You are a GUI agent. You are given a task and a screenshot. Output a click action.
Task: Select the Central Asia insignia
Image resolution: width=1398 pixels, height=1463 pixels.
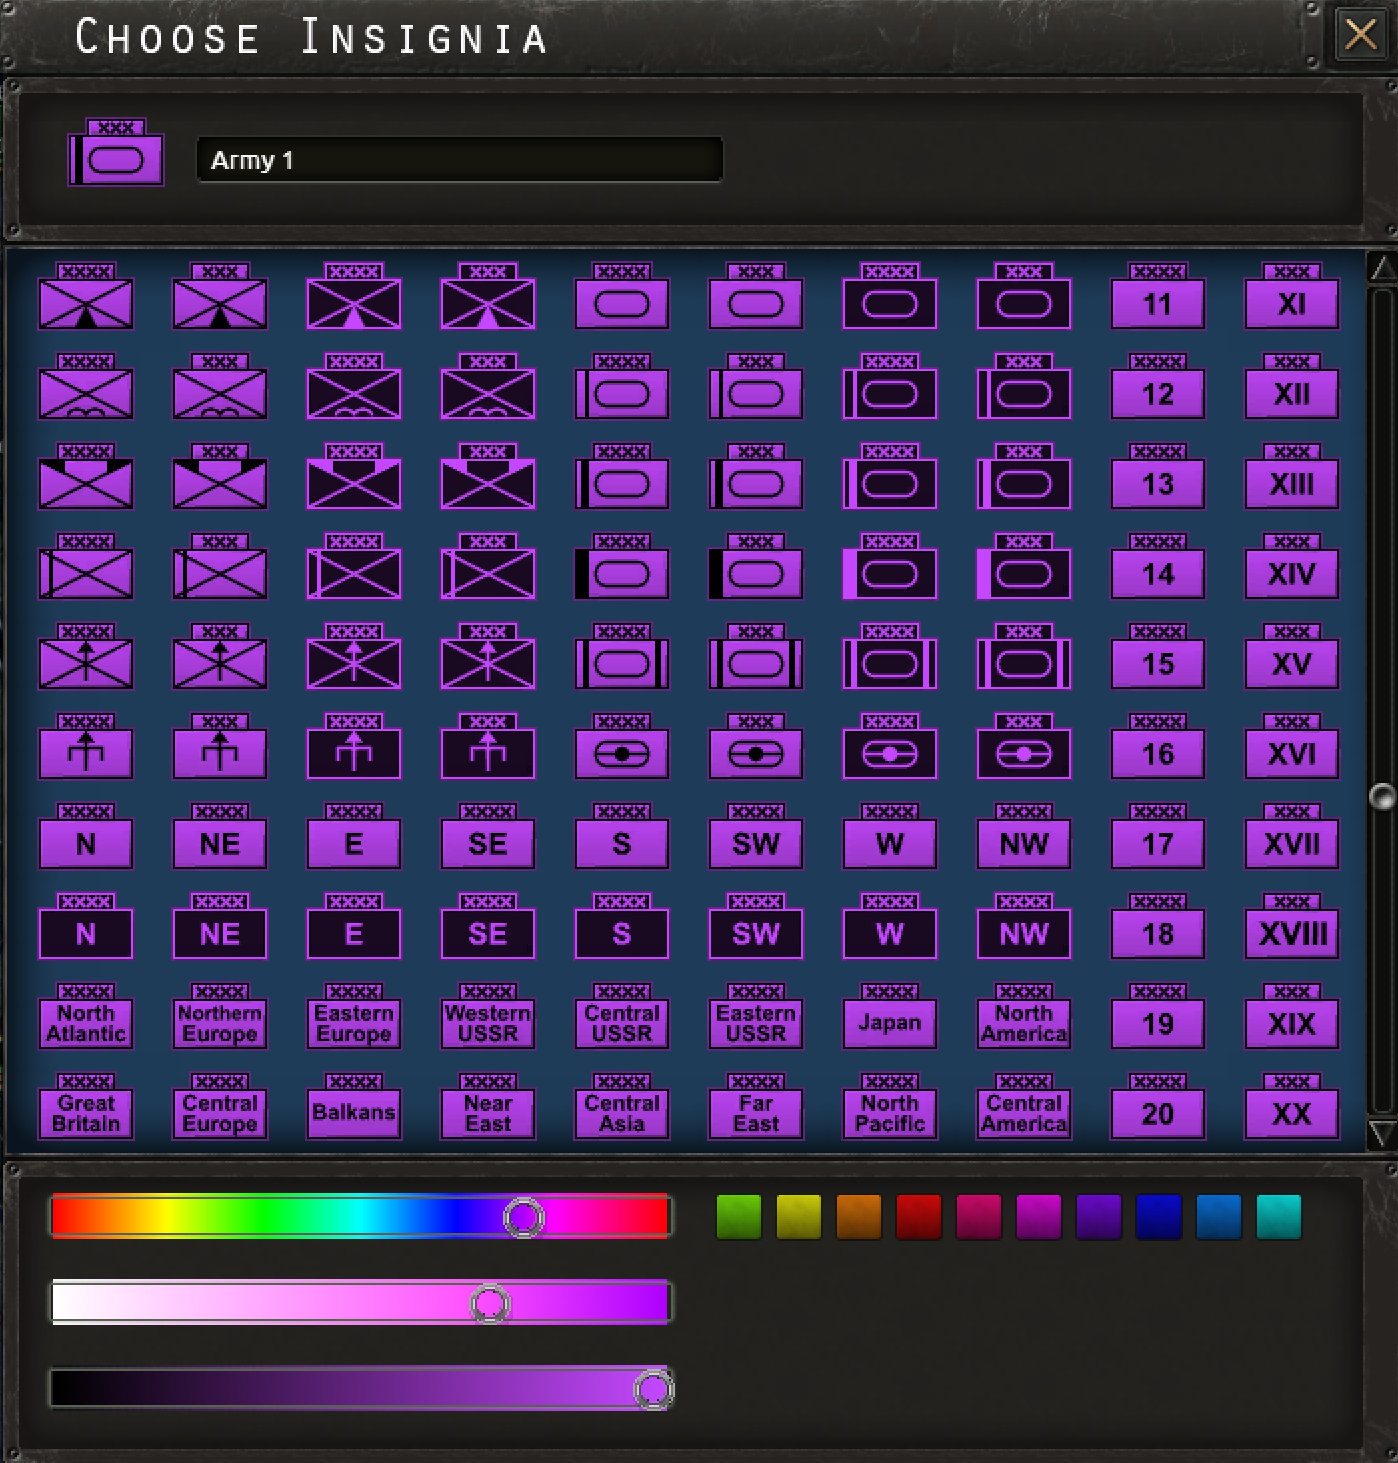click(x=622, y=1106)
